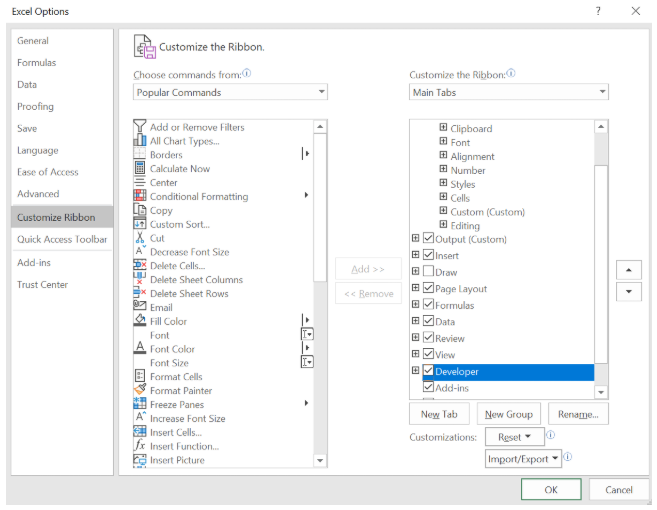Click the New Group button

[x=509, y=414]
